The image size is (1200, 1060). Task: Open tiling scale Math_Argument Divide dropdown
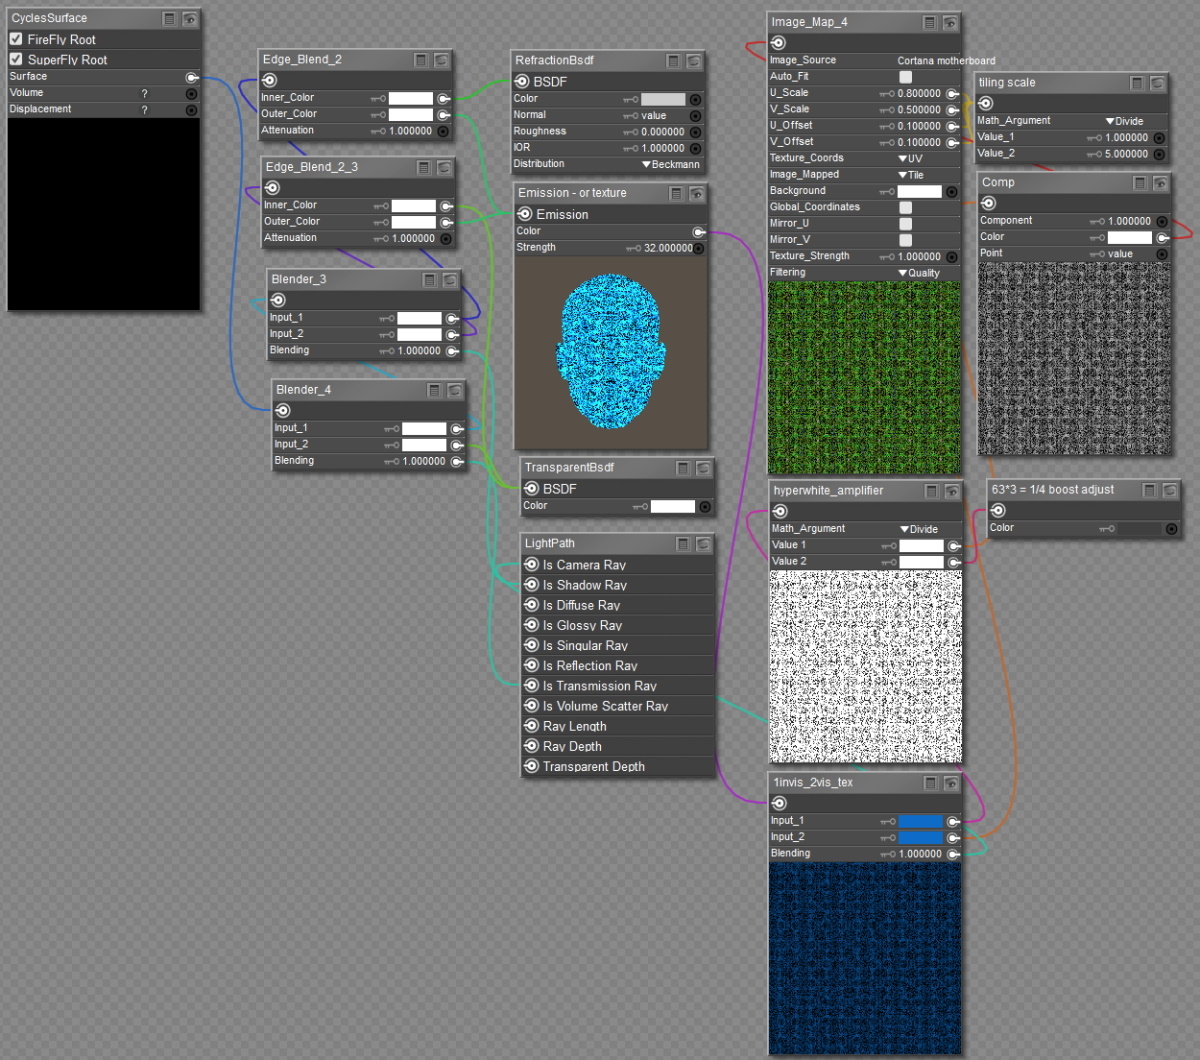tap(1124, 121)
